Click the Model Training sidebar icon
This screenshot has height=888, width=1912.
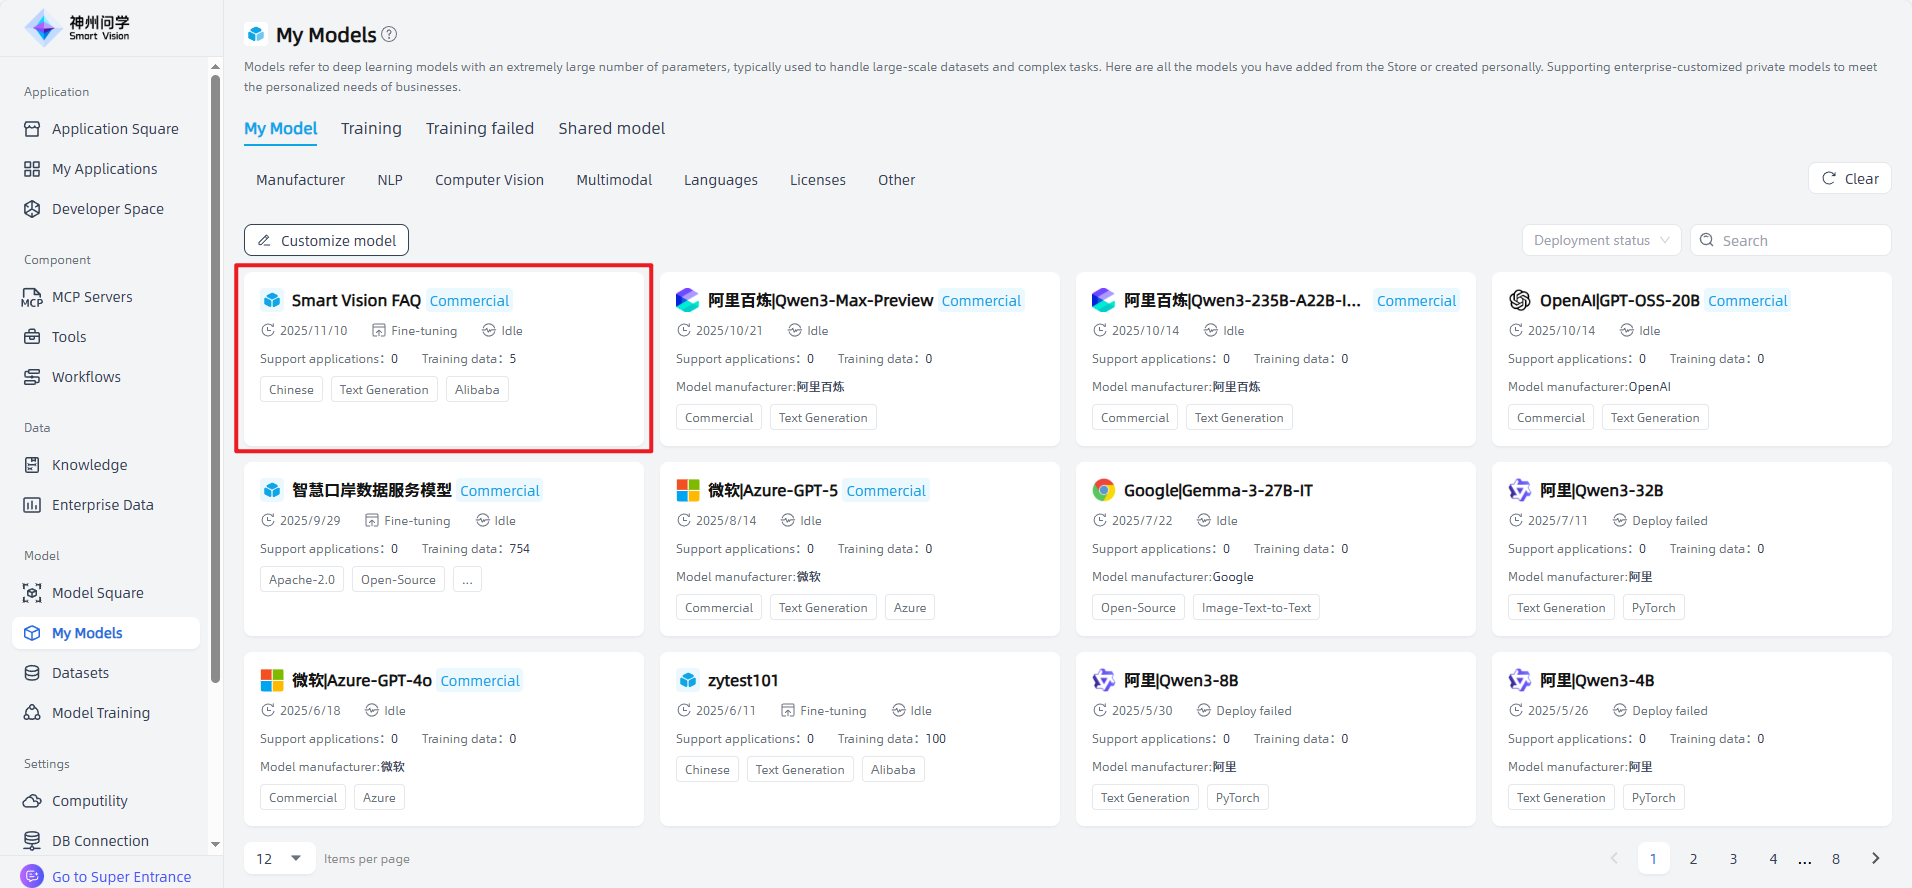tap(32, 713)
